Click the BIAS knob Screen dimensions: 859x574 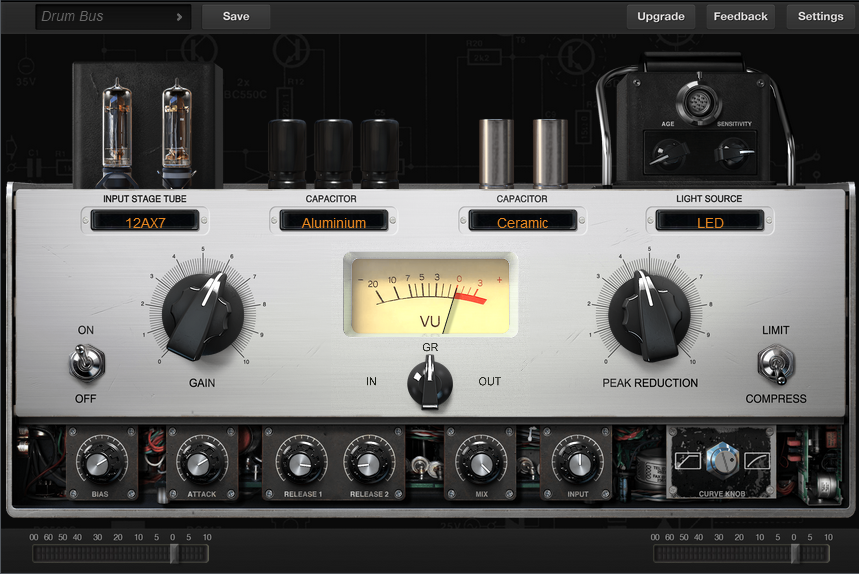coord(101,463)
